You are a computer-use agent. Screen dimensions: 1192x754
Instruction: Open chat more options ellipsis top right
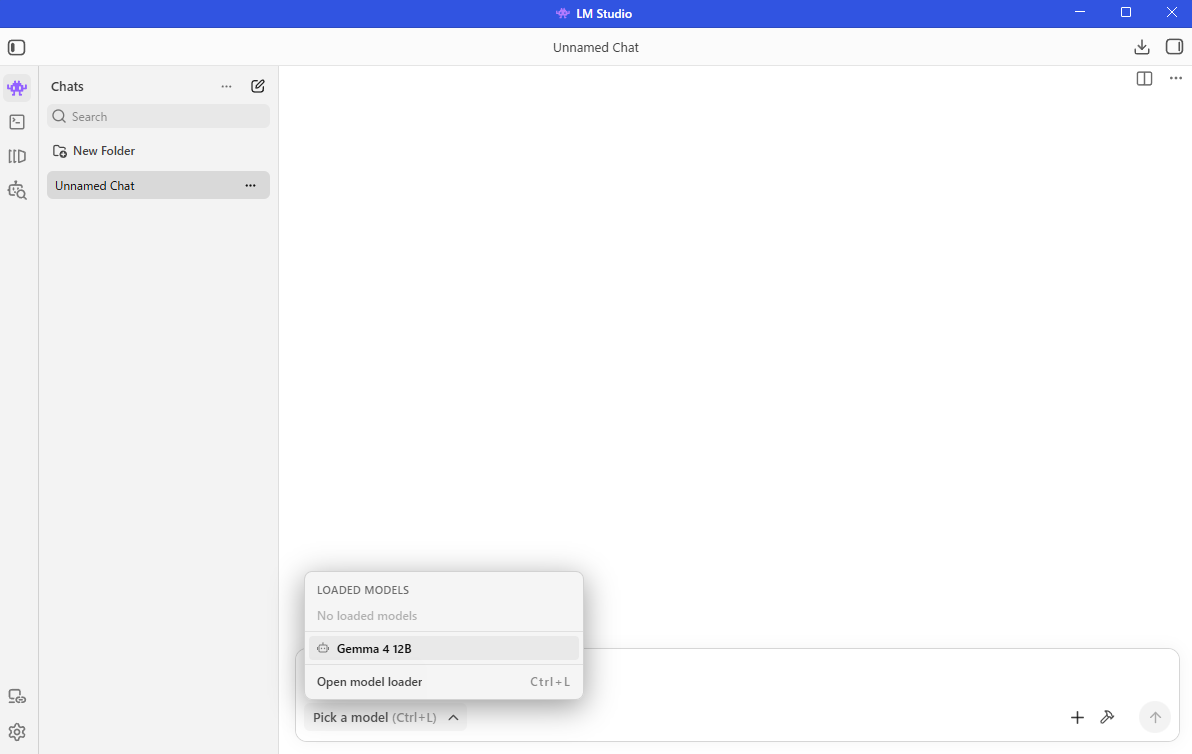tap(1176, 78)
